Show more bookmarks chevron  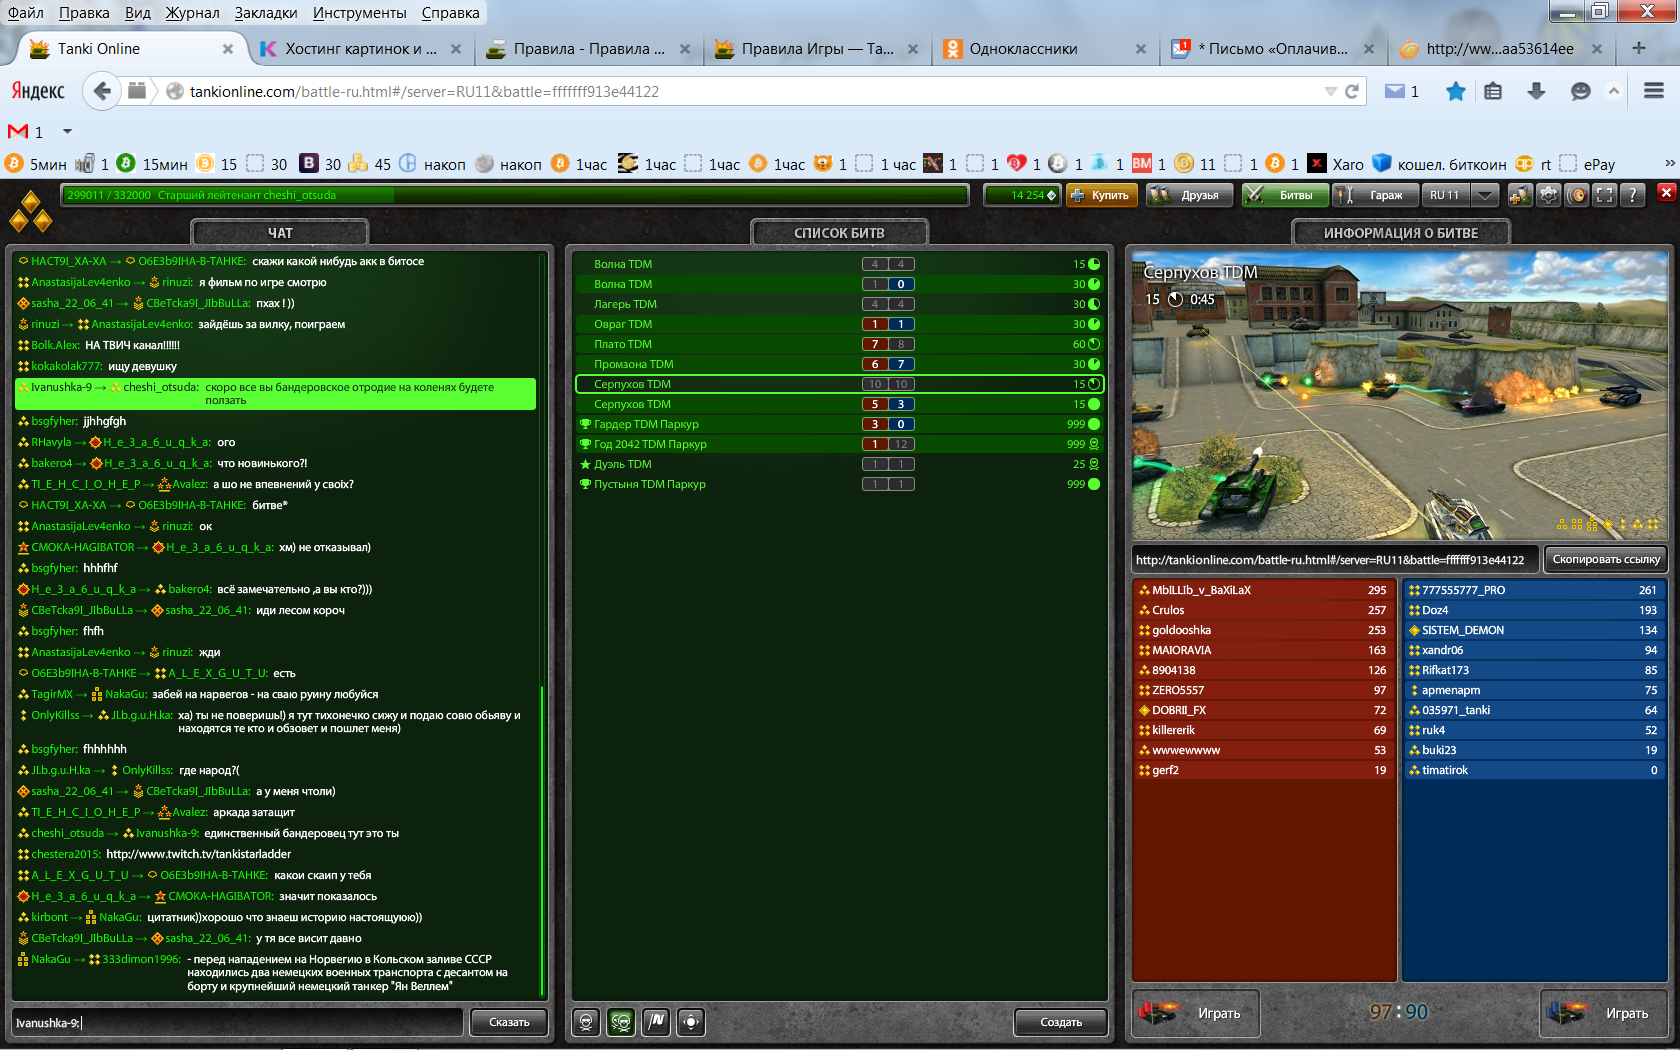[1669, 163]
